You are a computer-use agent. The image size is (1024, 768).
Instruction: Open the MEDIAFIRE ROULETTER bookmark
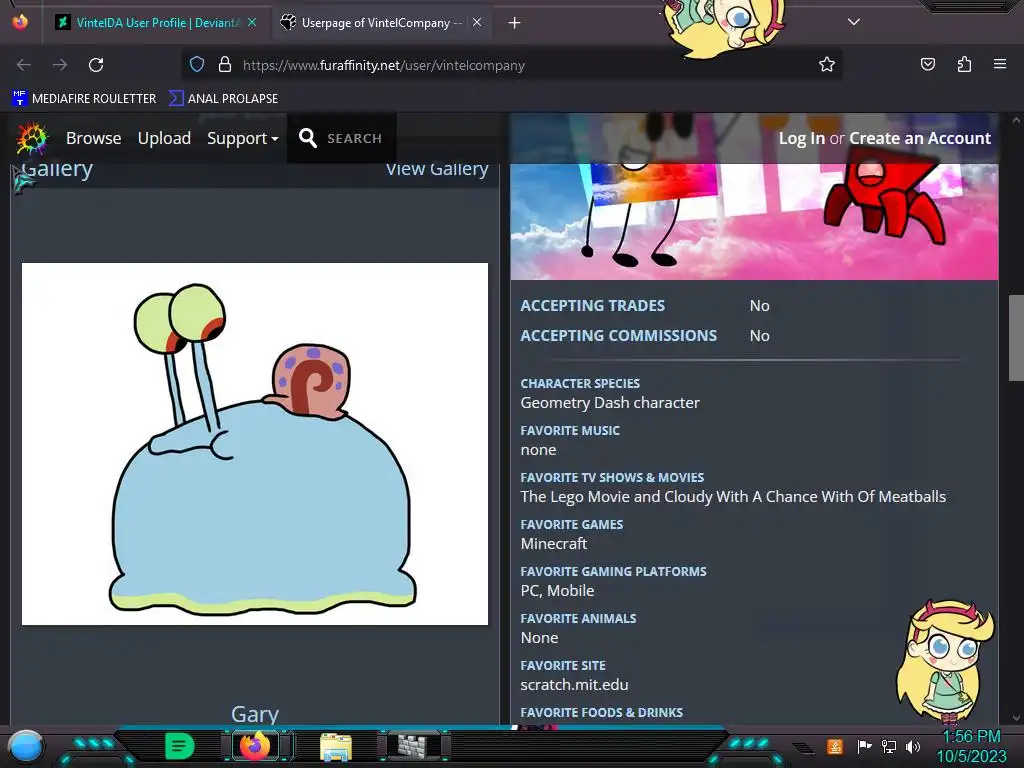click(84, 99)
